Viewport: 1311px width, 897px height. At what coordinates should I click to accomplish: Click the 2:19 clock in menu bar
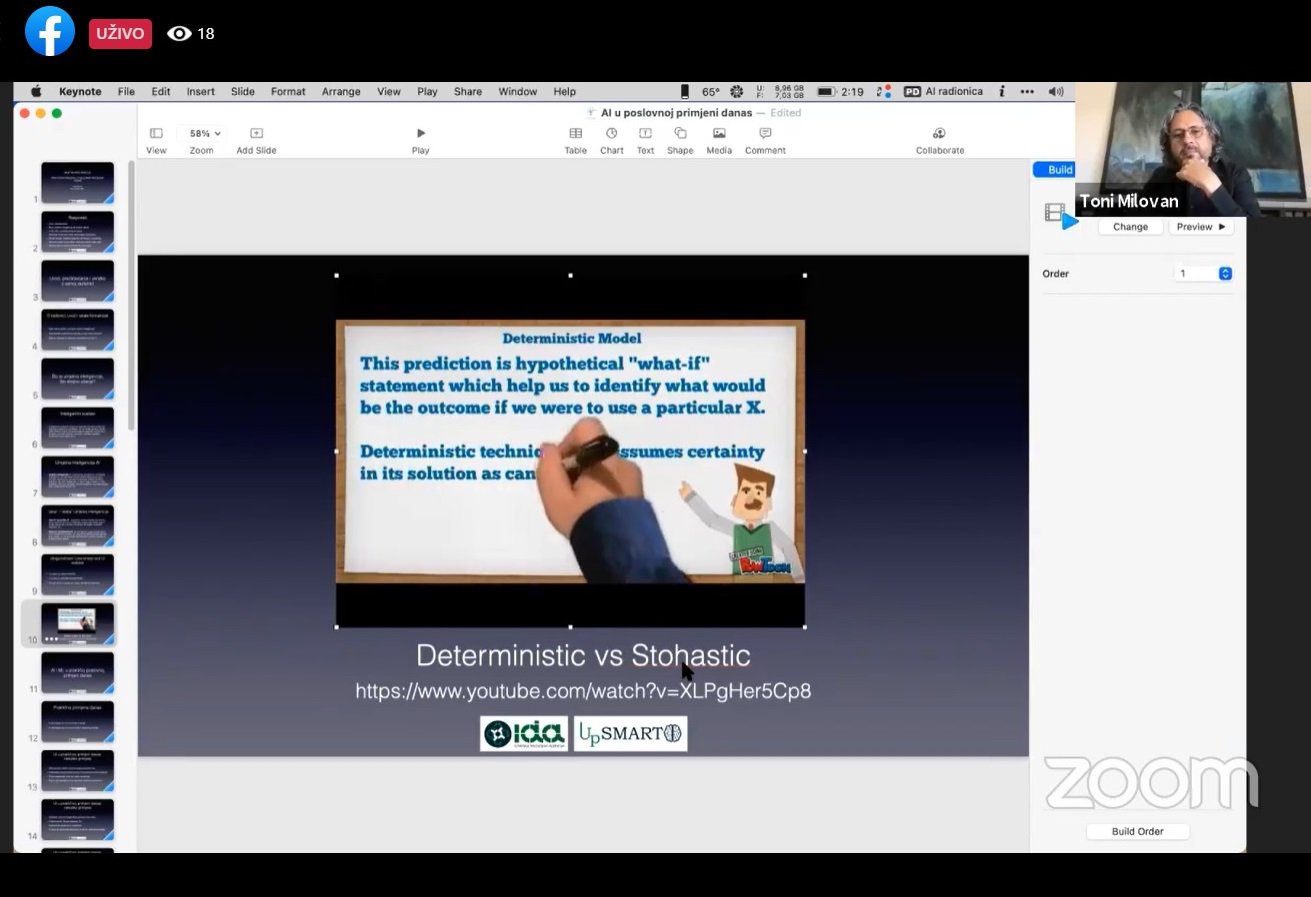pos(852,92)
